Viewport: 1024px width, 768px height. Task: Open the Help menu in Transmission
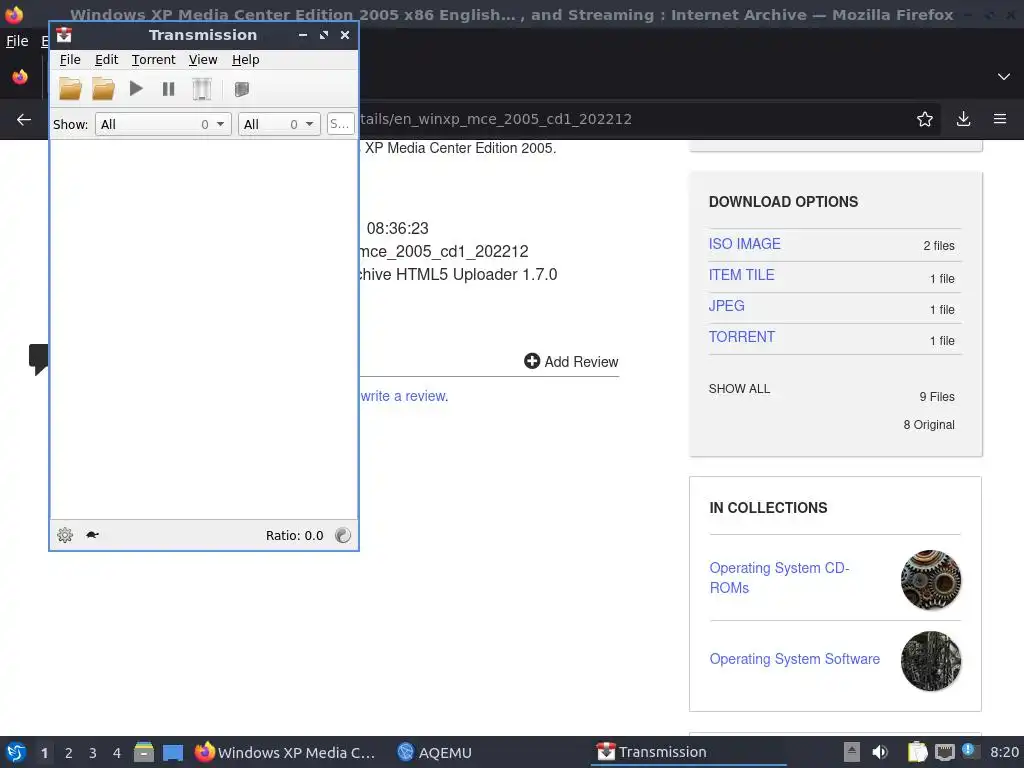pos(246,59)
